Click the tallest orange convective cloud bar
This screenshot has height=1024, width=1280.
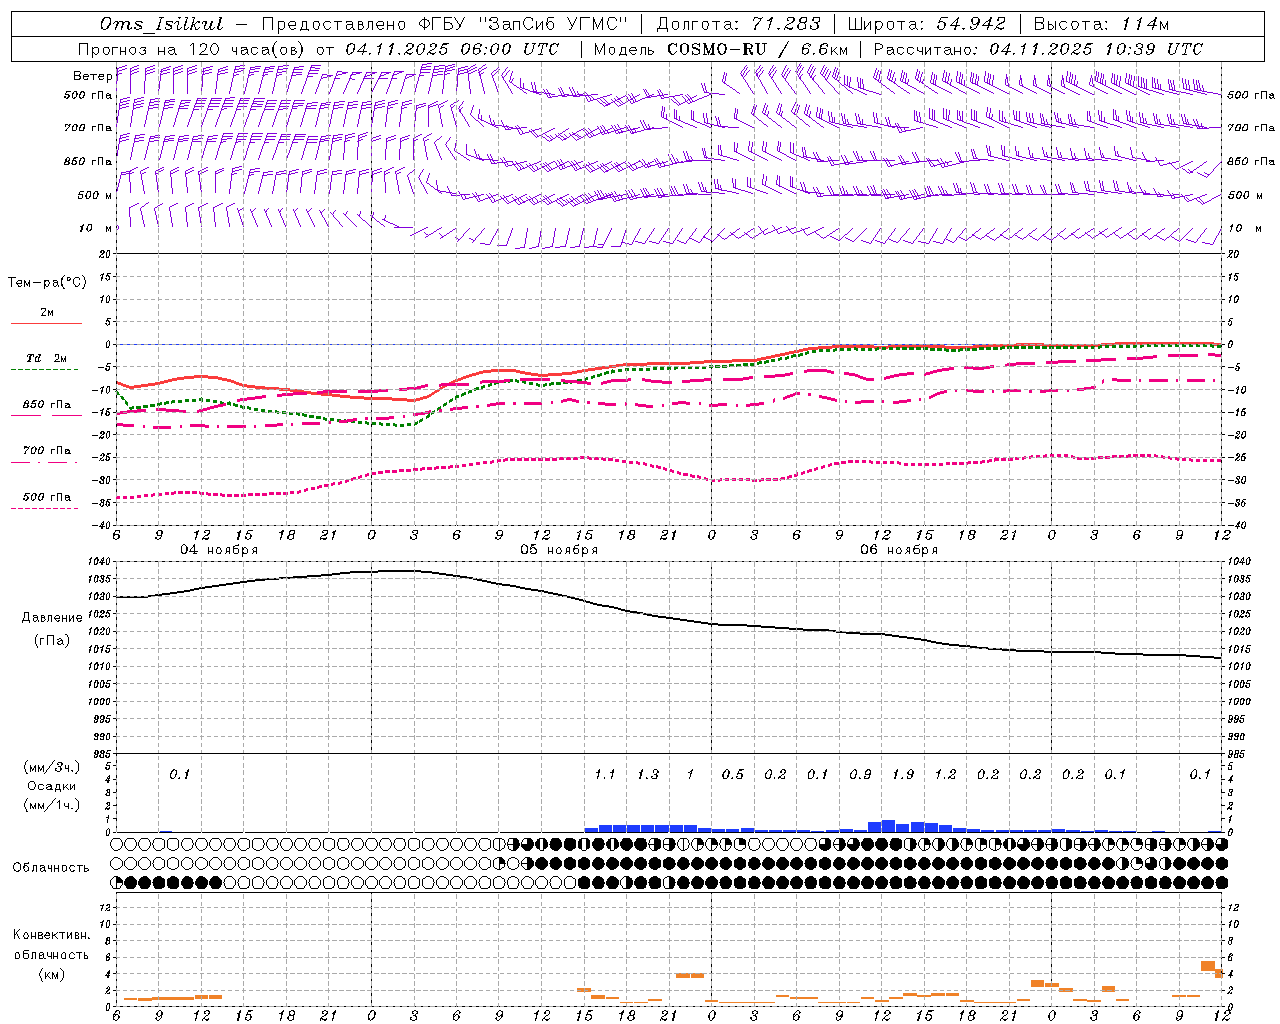tap(1208, 966)
